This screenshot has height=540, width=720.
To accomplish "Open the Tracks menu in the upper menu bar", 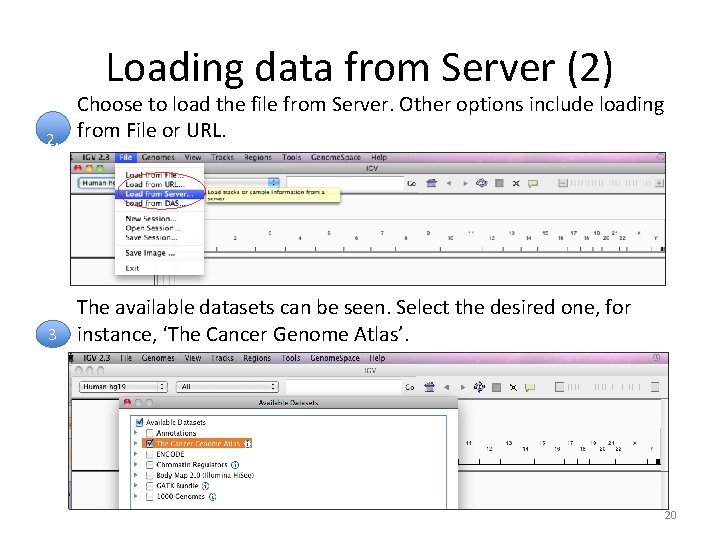I will point(222,158).
